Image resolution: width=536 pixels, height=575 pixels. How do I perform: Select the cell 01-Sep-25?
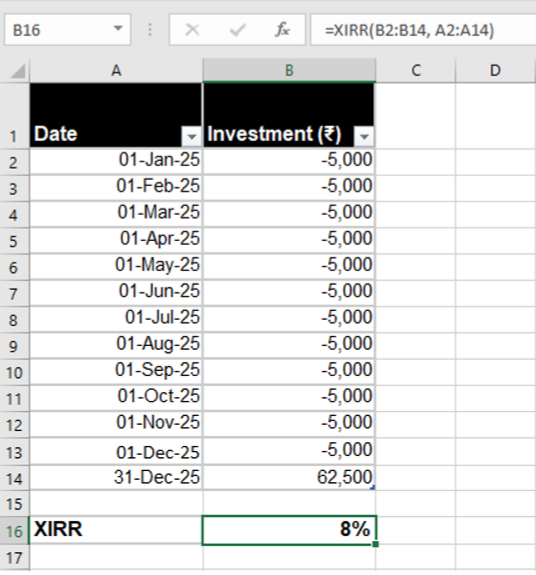pos(116,372)
